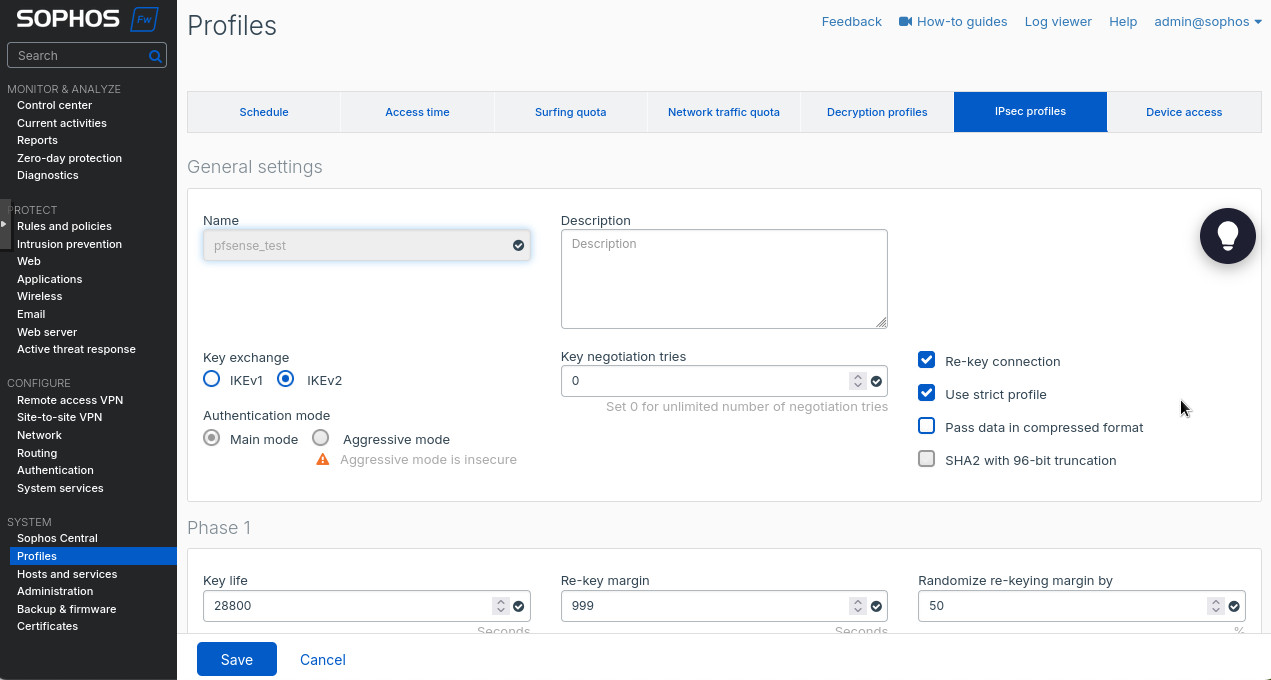Click validation check icon beside Key life
This screenshot has width=1271, height=680.
pyautogui.click(x=518, y=606)
